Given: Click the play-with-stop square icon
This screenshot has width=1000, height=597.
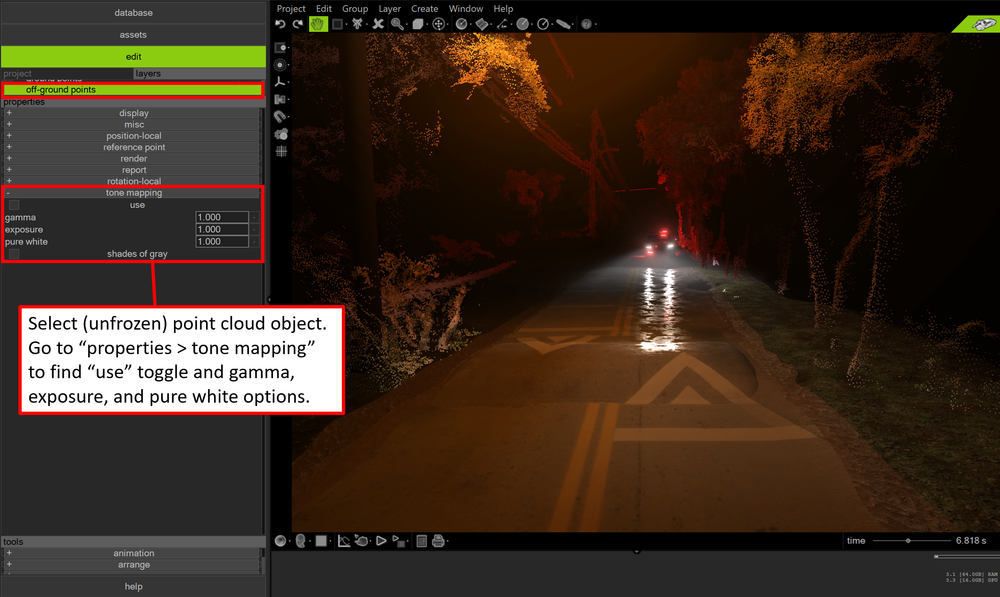Looking at the screenshot, I should click(x=399, y=541).
